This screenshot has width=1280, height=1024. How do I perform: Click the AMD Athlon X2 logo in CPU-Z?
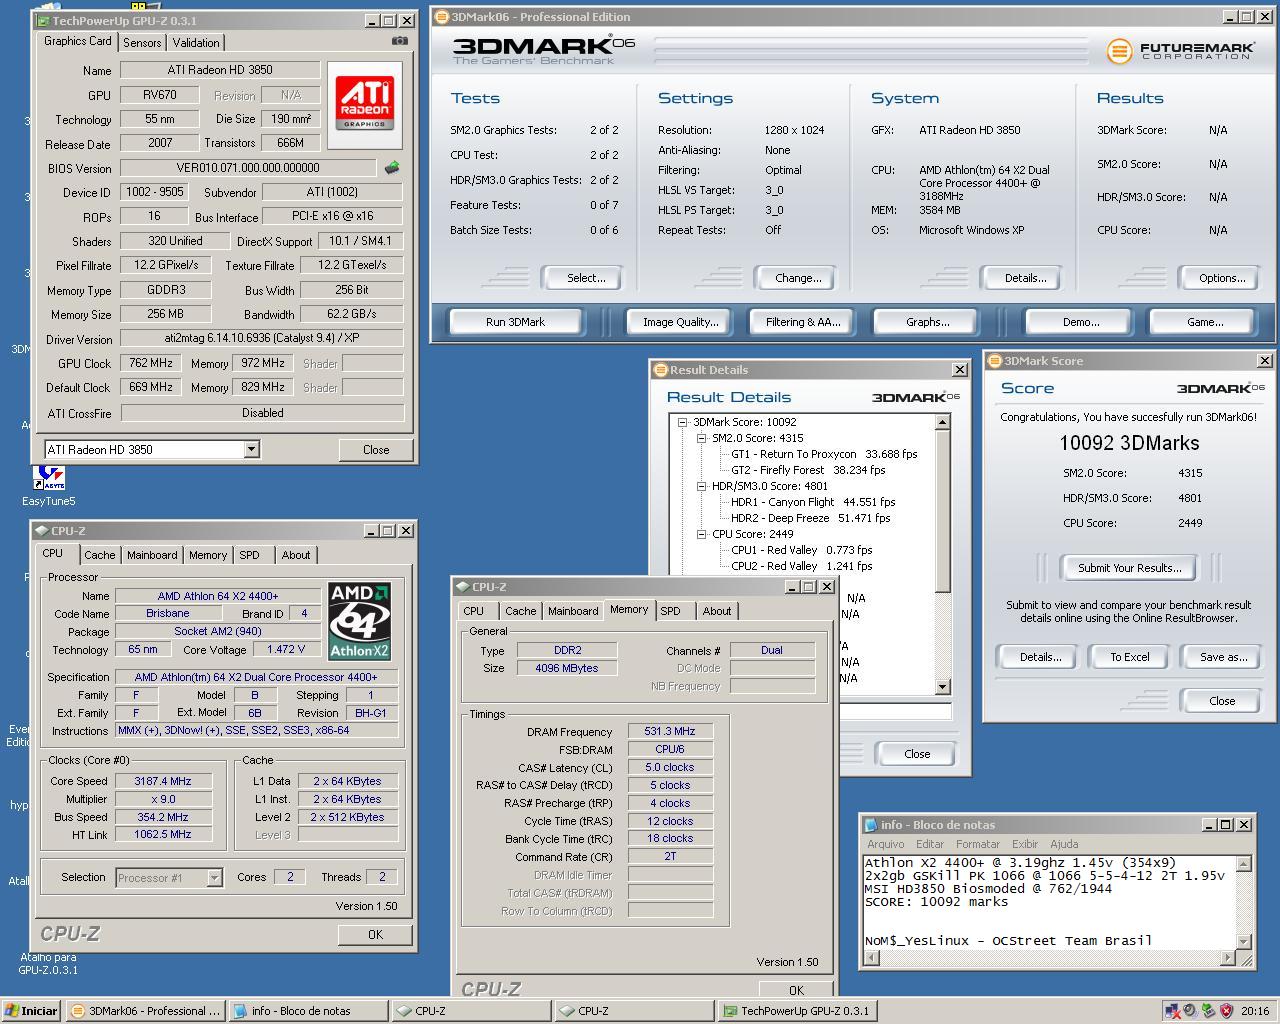(359, 621)
